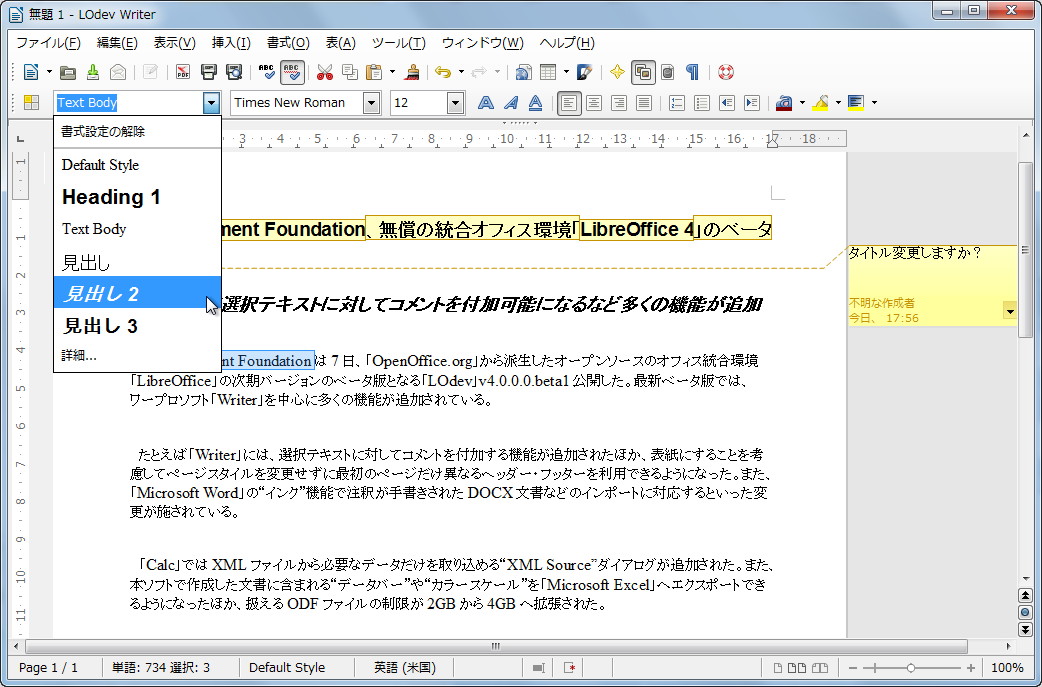Viewport: 1042px width, 687px height.
Task: Open undo history dropdown arrow
Action: [461, 72]
